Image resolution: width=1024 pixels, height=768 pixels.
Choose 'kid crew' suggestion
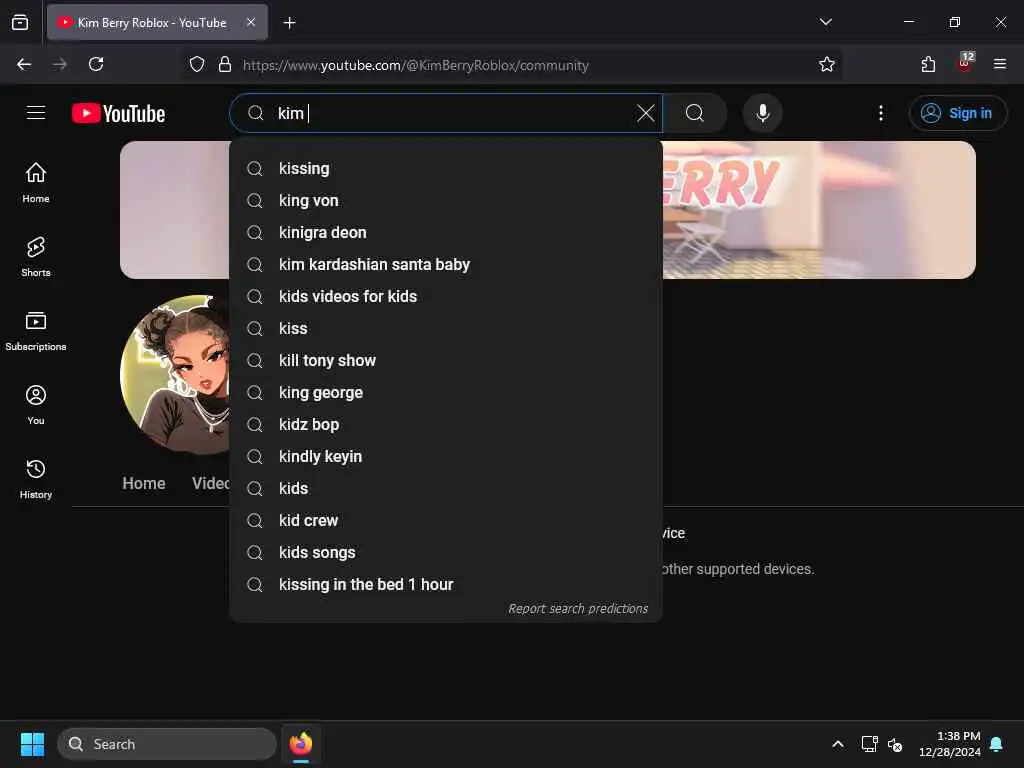[x=446, y=520]
